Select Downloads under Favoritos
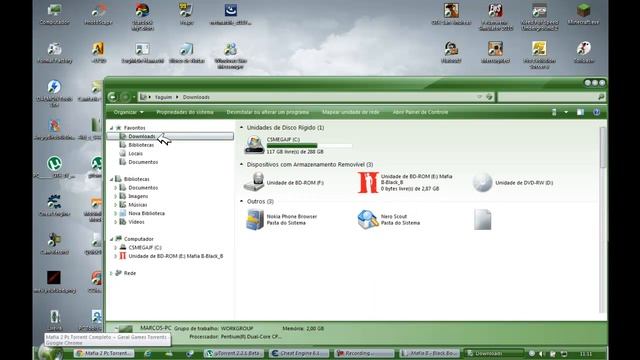This screenshot has height=360, width=640. [170, 136]
